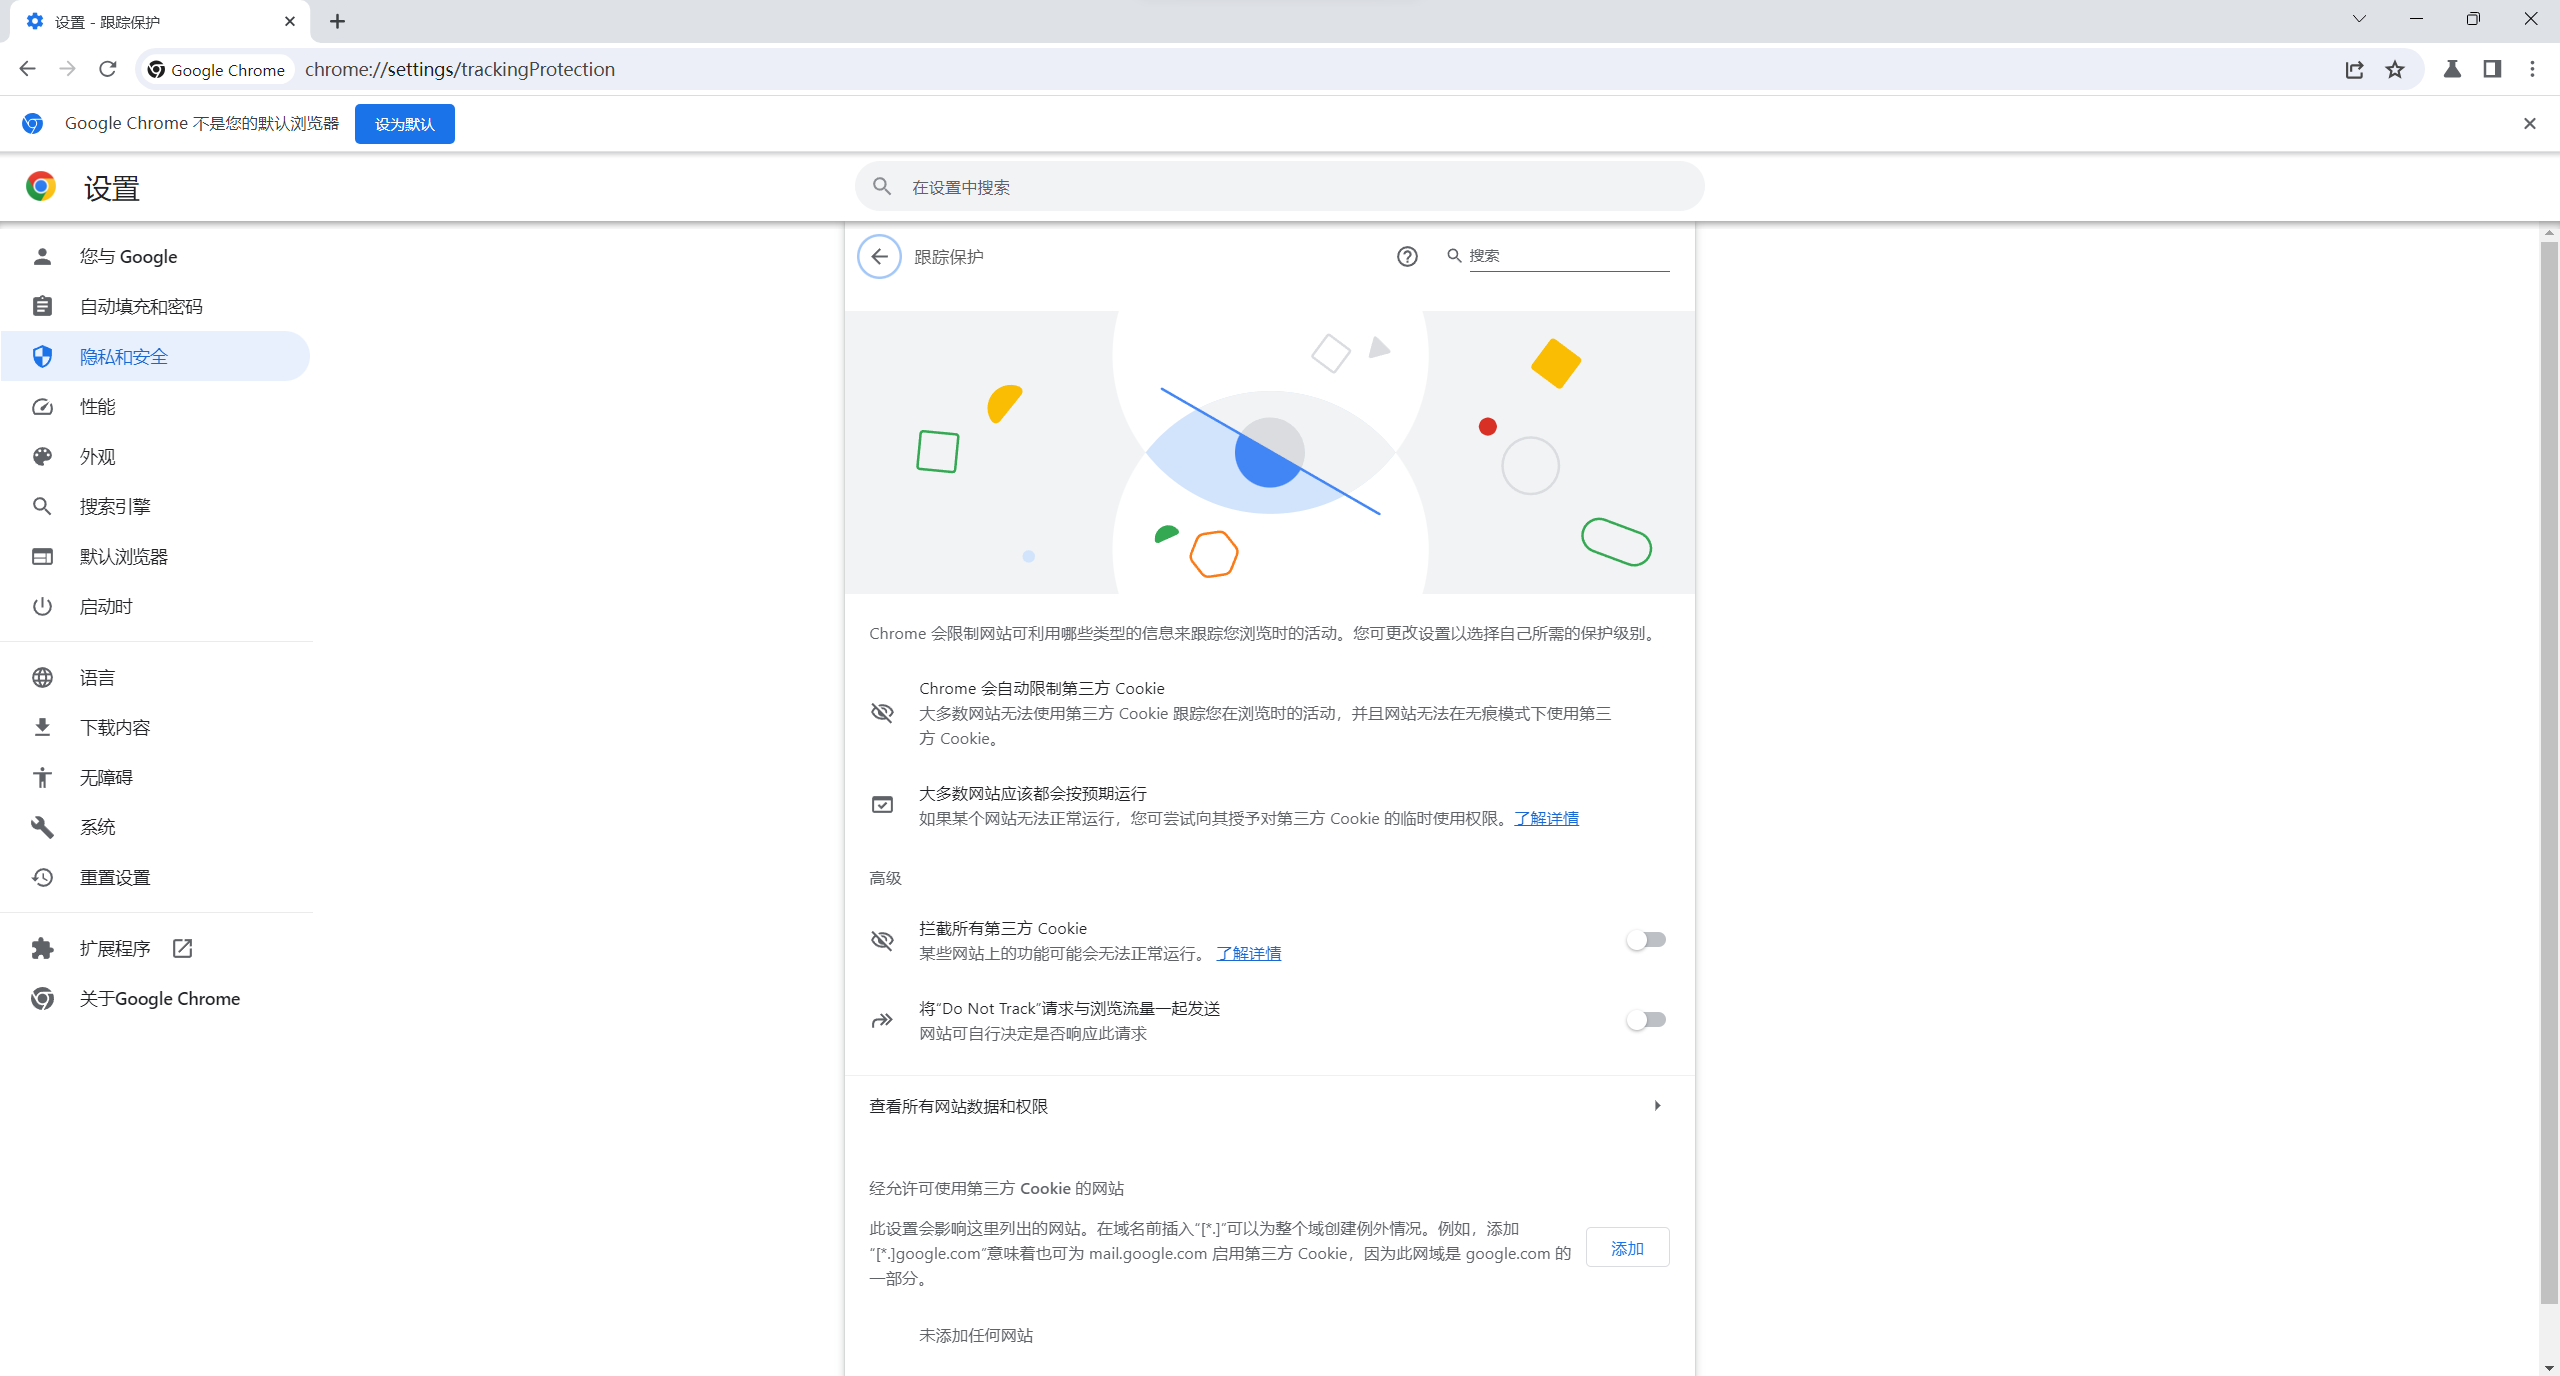Click the back arrow beside 跟踪保护
The image size is (2560, 1376).
(879, 257)
